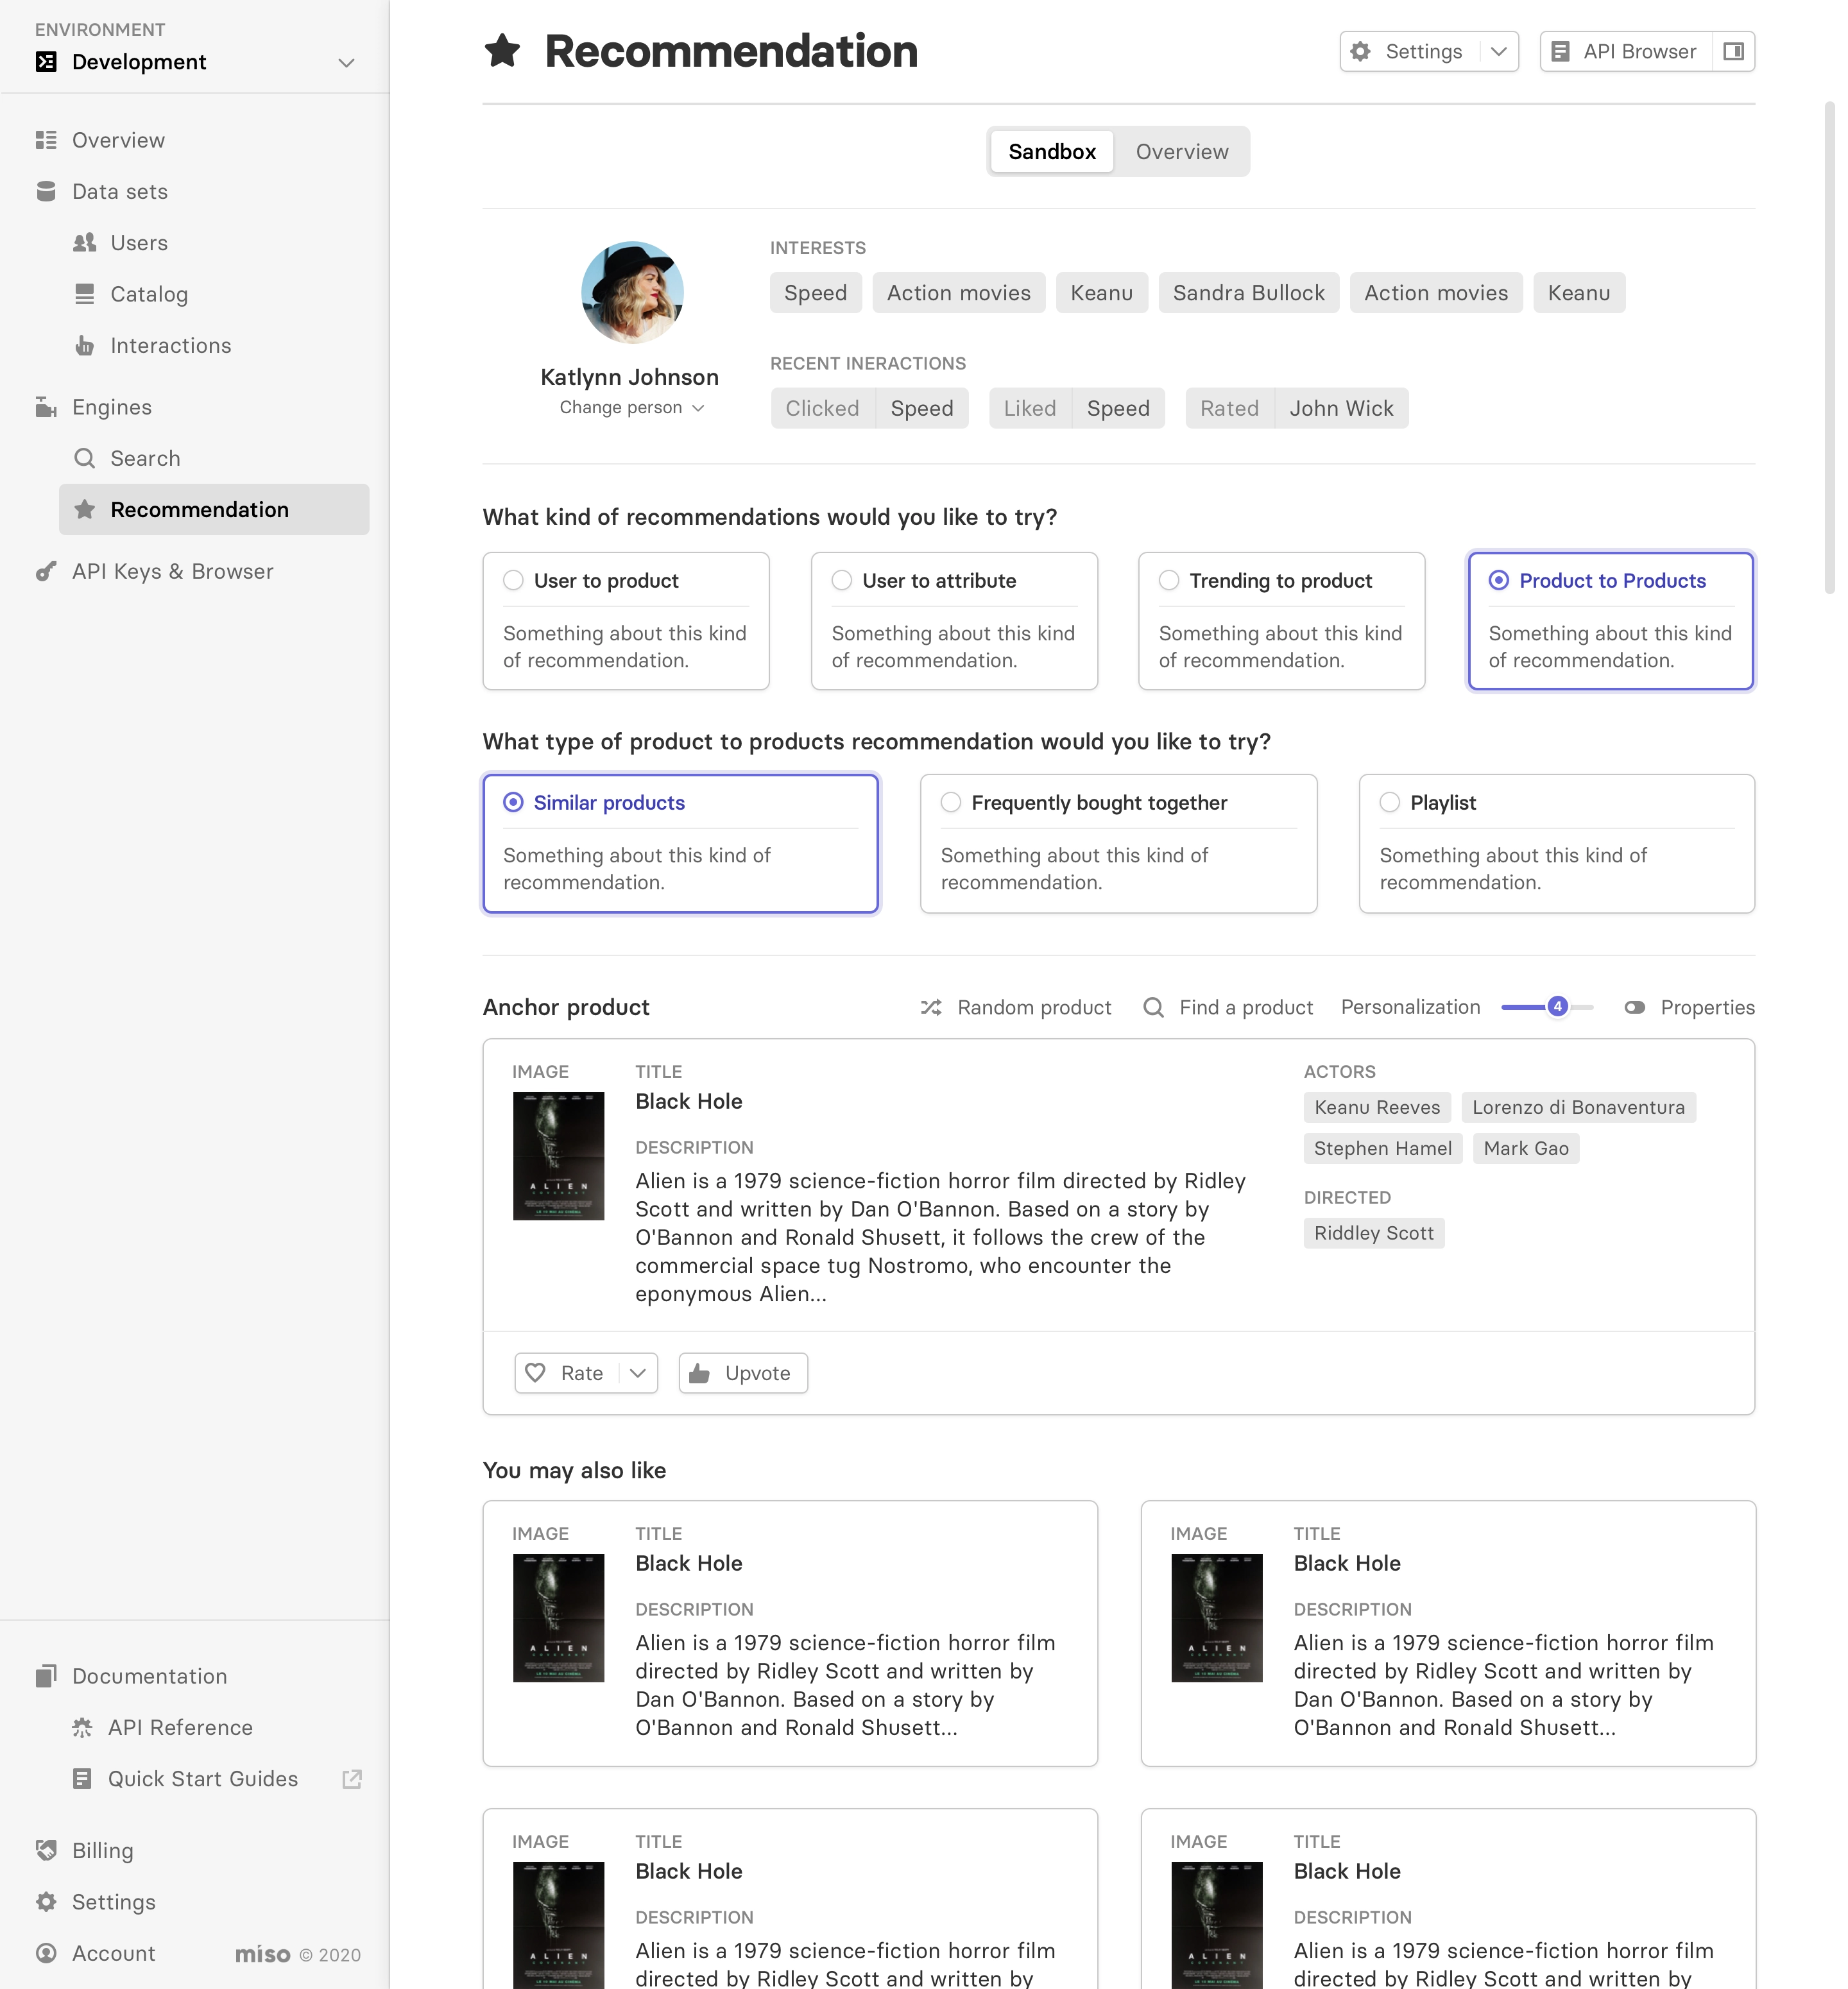Click the Quick Start Guides document icon
This screenshot has height=1989, width=1848.
coord(83,1778)
